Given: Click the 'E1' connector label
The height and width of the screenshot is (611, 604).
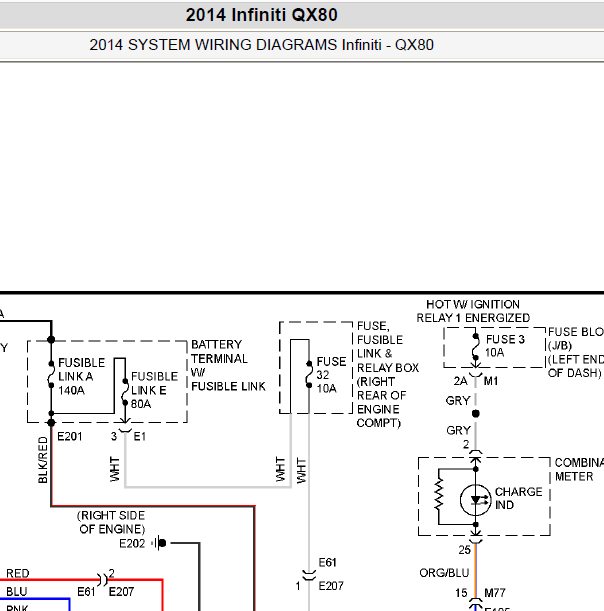Looking at the screenshot, I should tap(140, 436).
